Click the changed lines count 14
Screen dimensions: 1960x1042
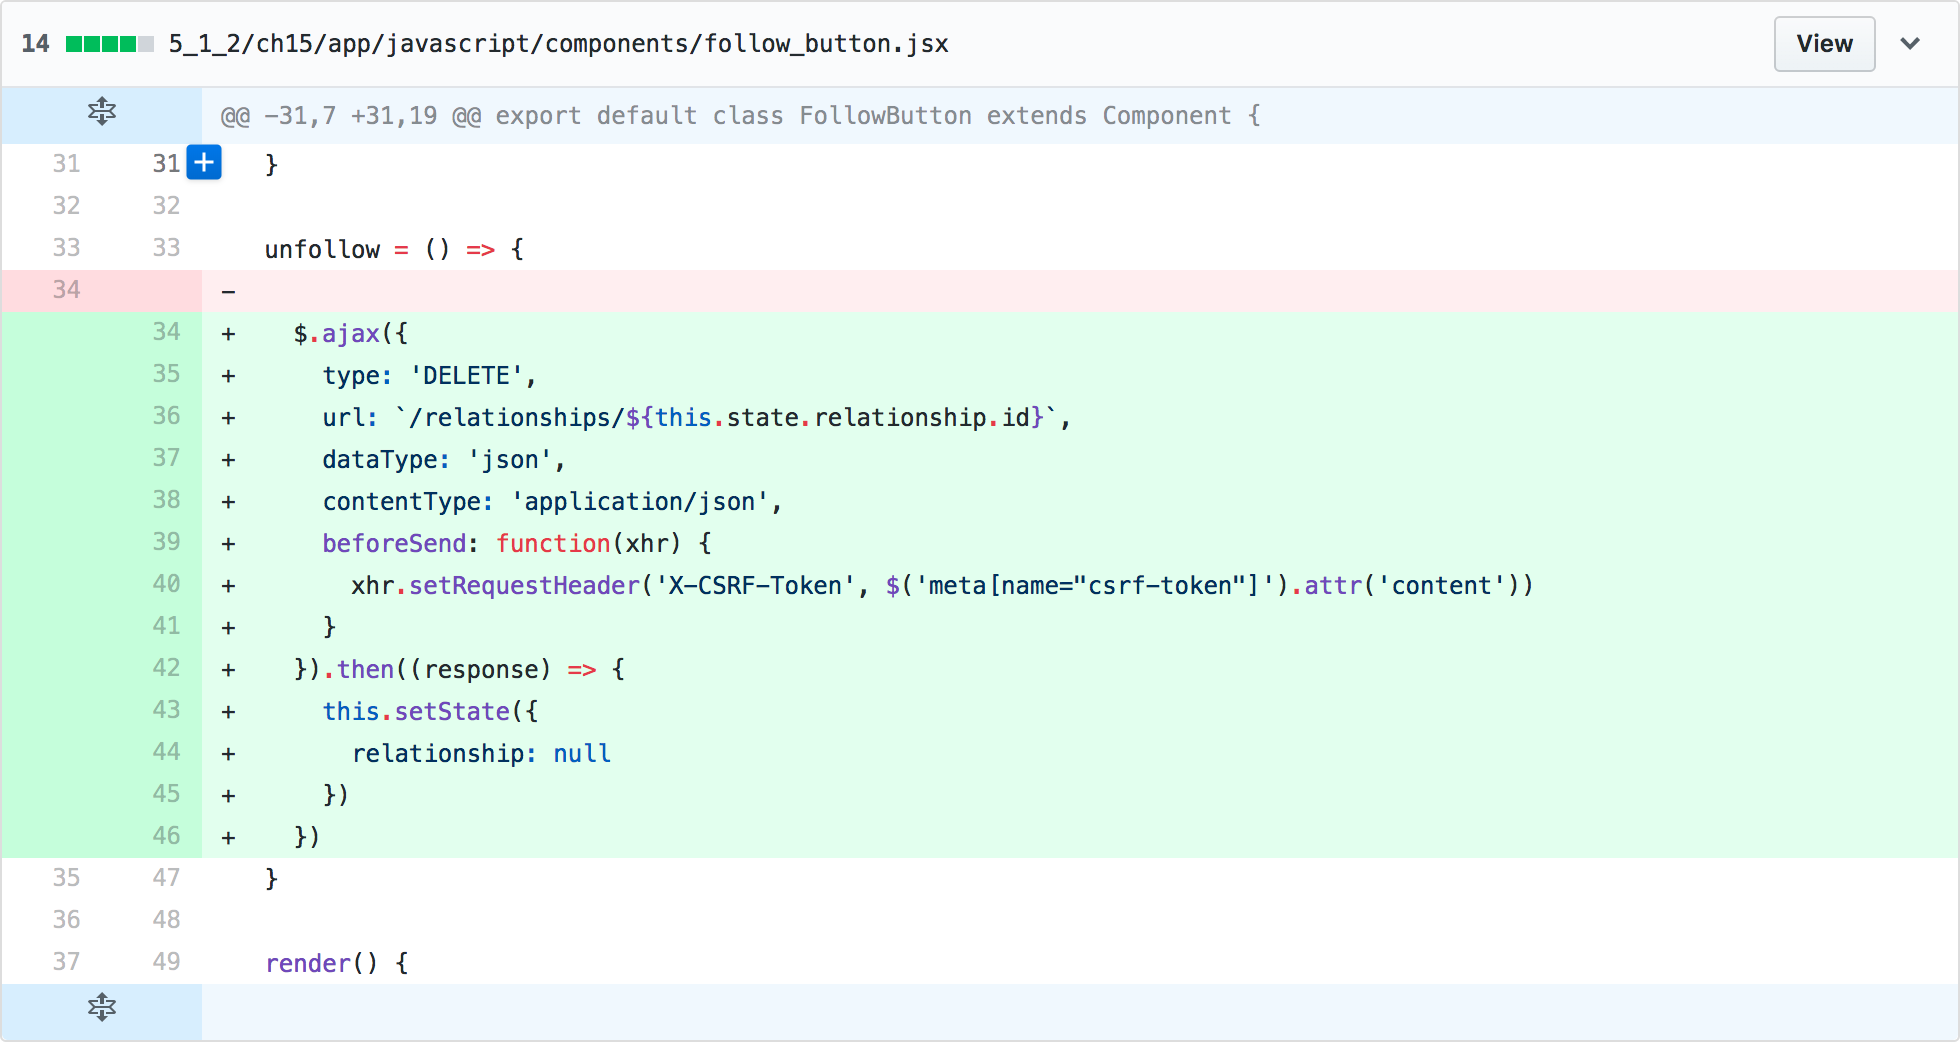(x=35, y=44)
